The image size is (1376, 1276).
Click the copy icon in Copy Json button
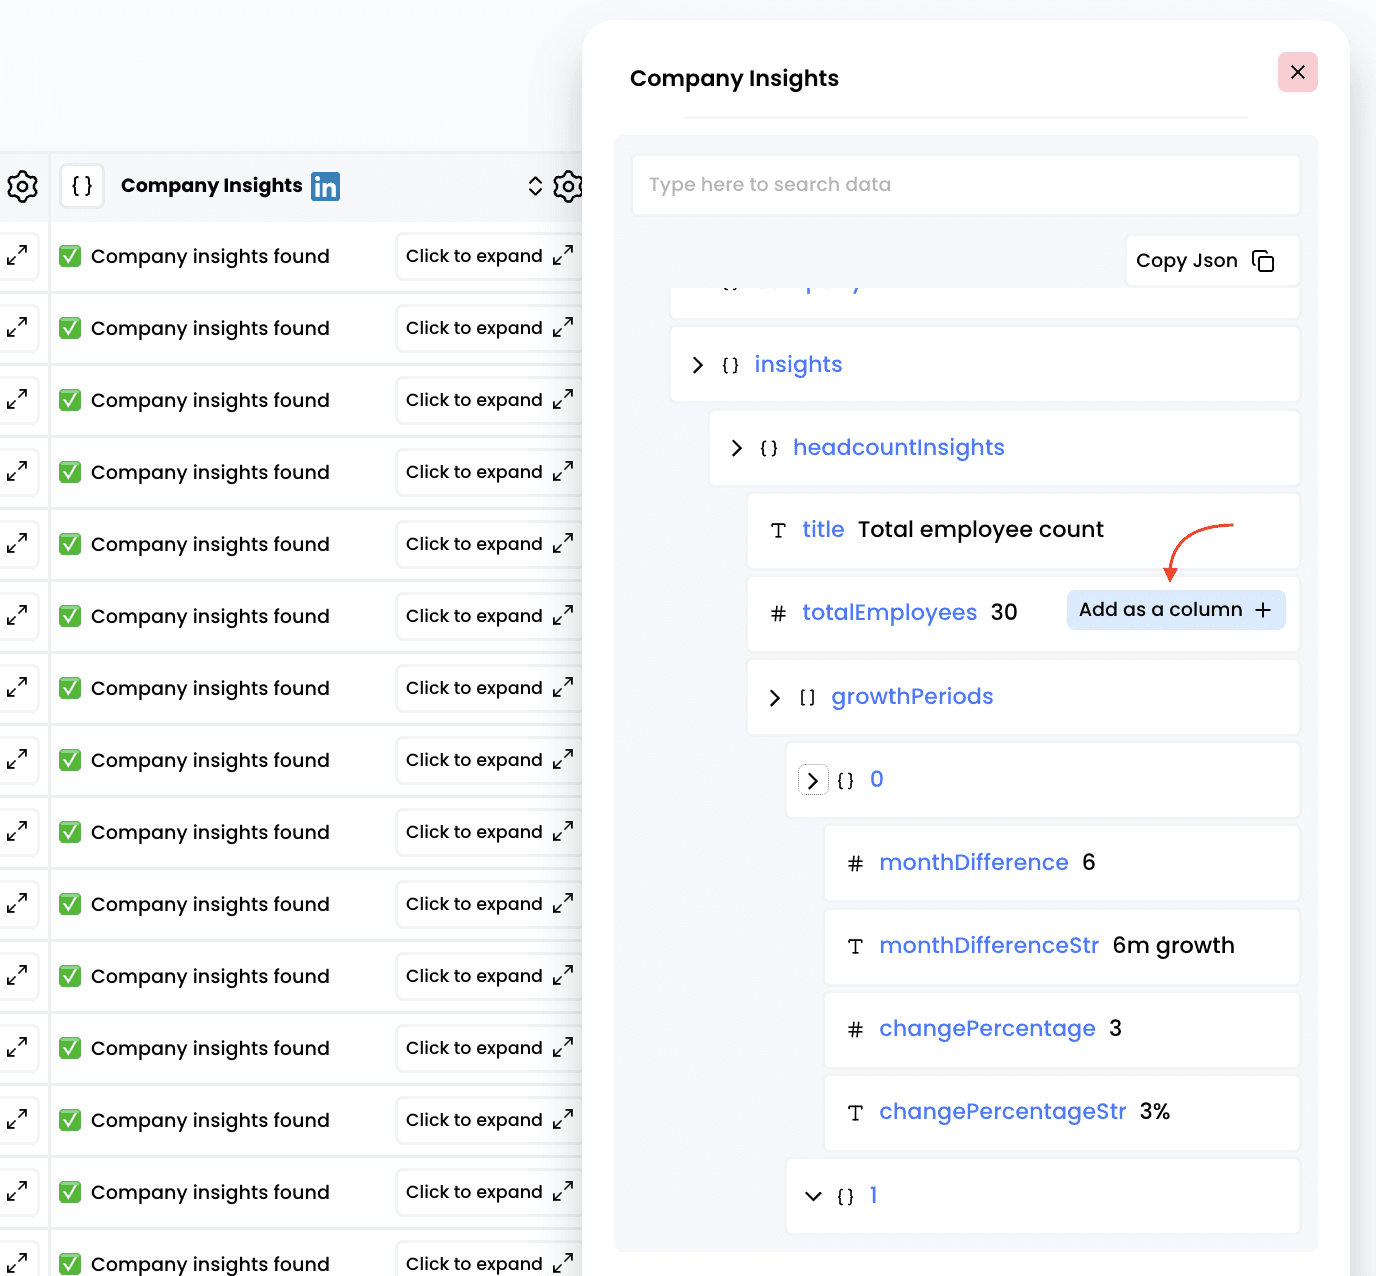click(1263, 261)
